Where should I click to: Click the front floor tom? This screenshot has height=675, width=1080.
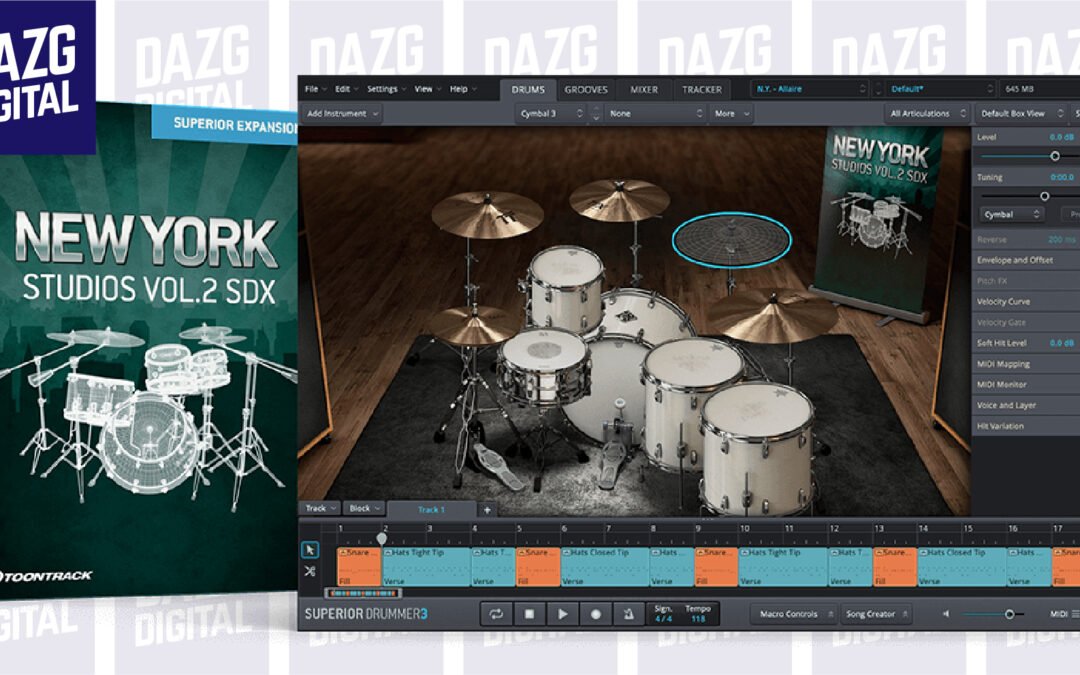756,448
